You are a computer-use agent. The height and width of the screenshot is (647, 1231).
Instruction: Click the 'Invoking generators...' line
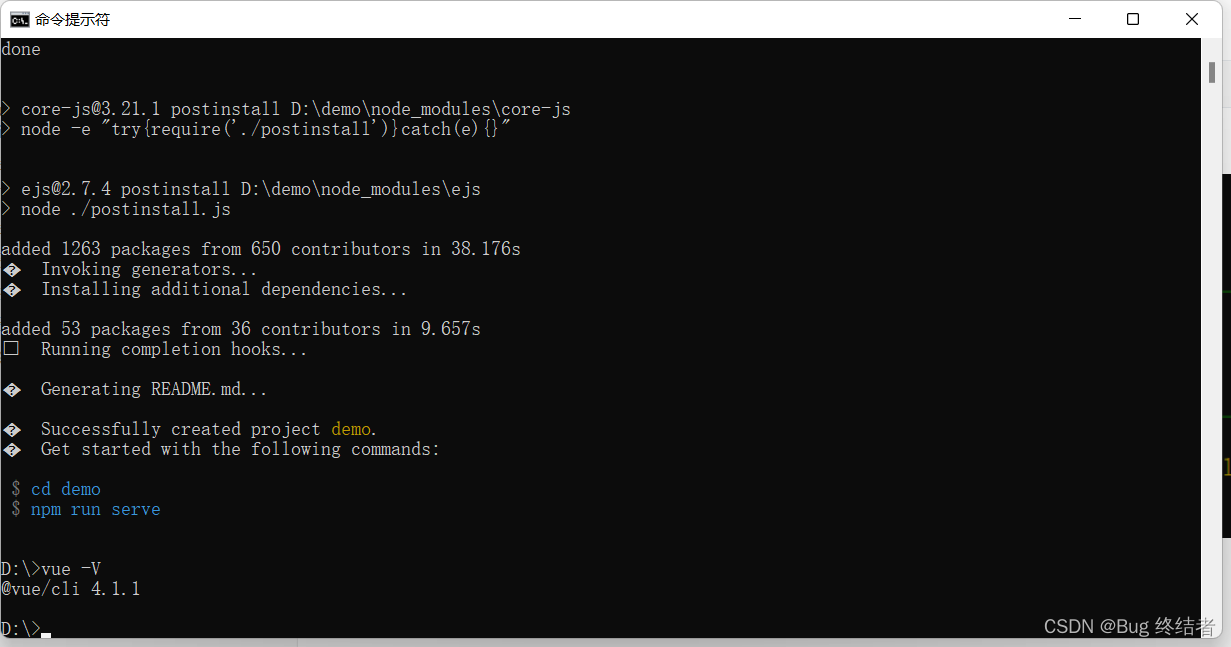click(149, 269)
